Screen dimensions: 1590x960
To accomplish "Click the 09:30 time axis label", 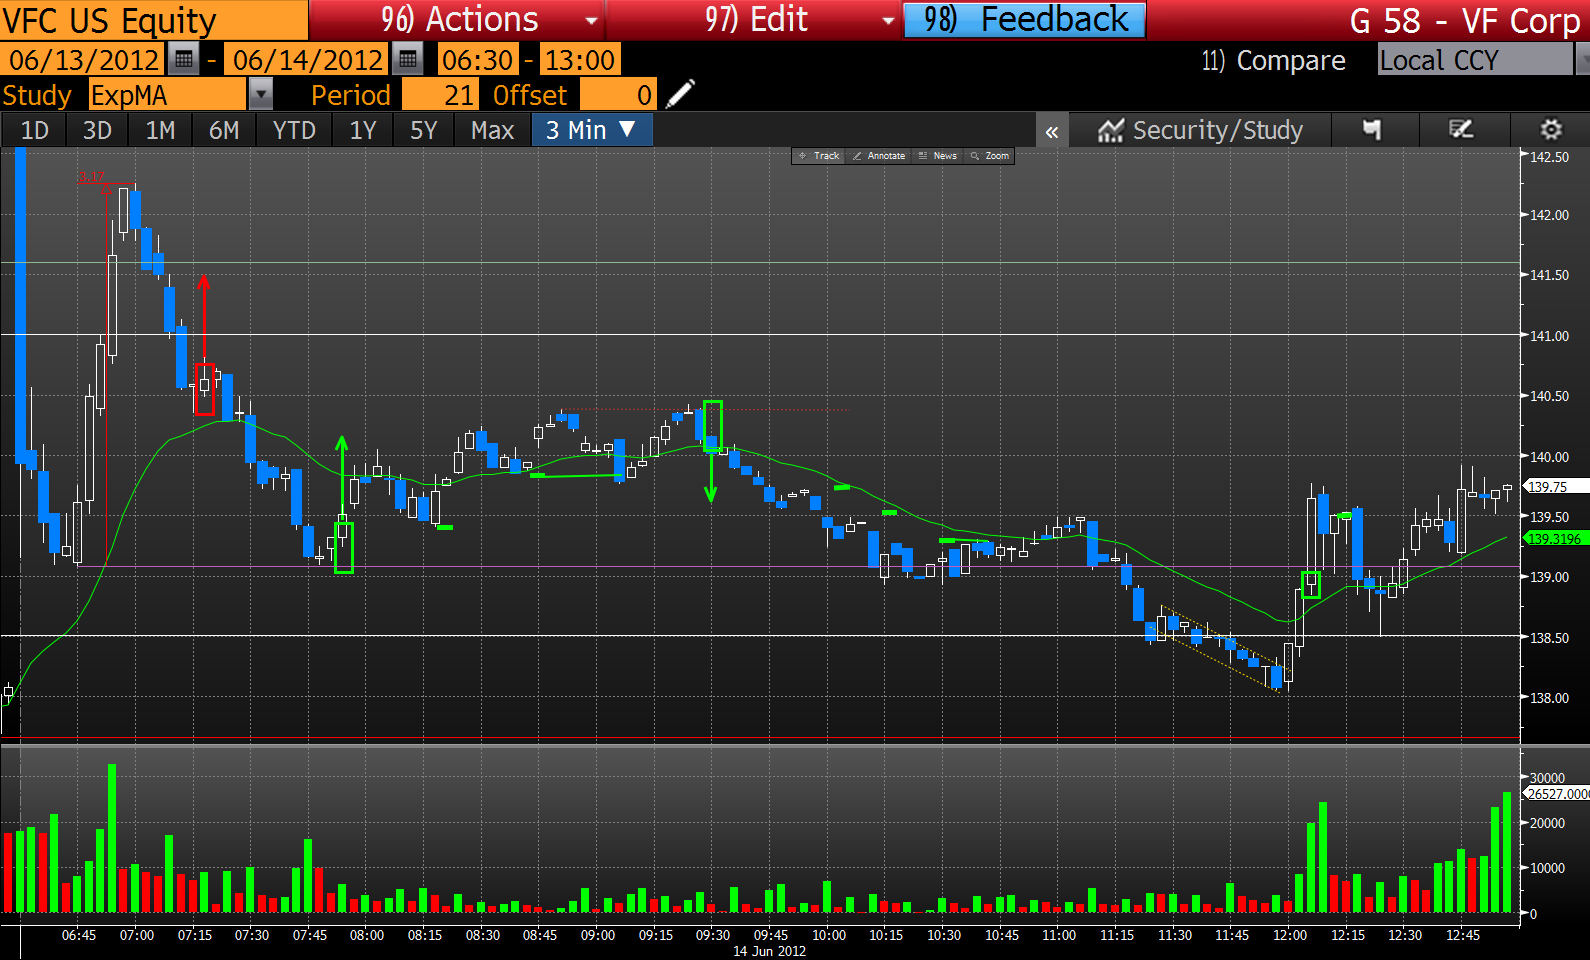I will click(713, 935).
